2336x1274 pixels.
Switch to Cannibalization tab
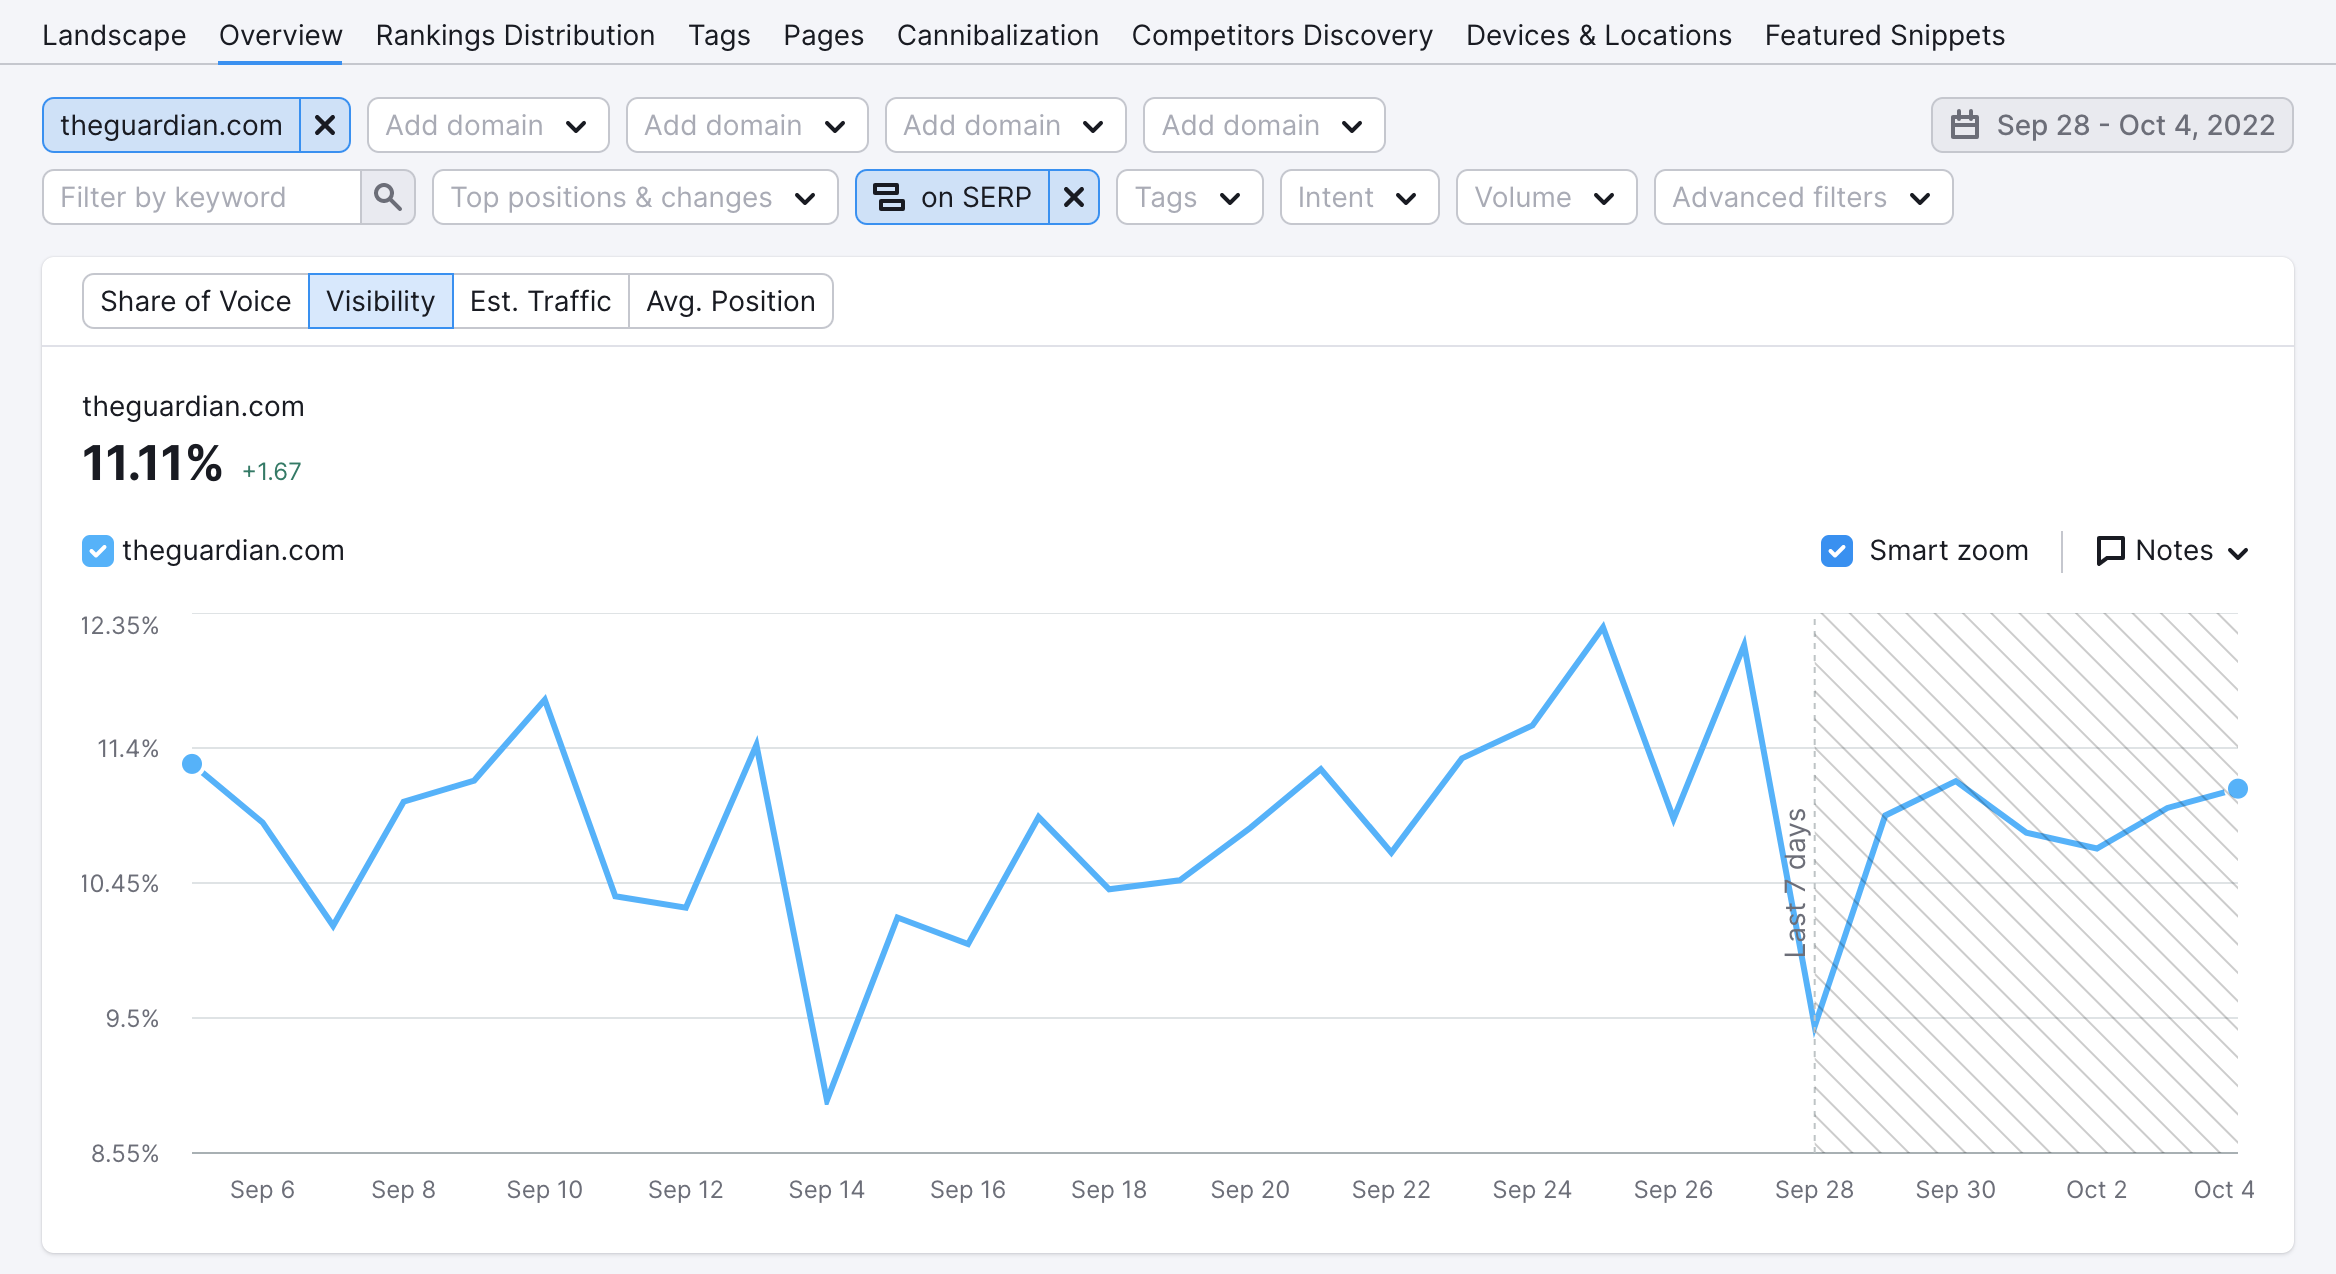tap(997, 35)
